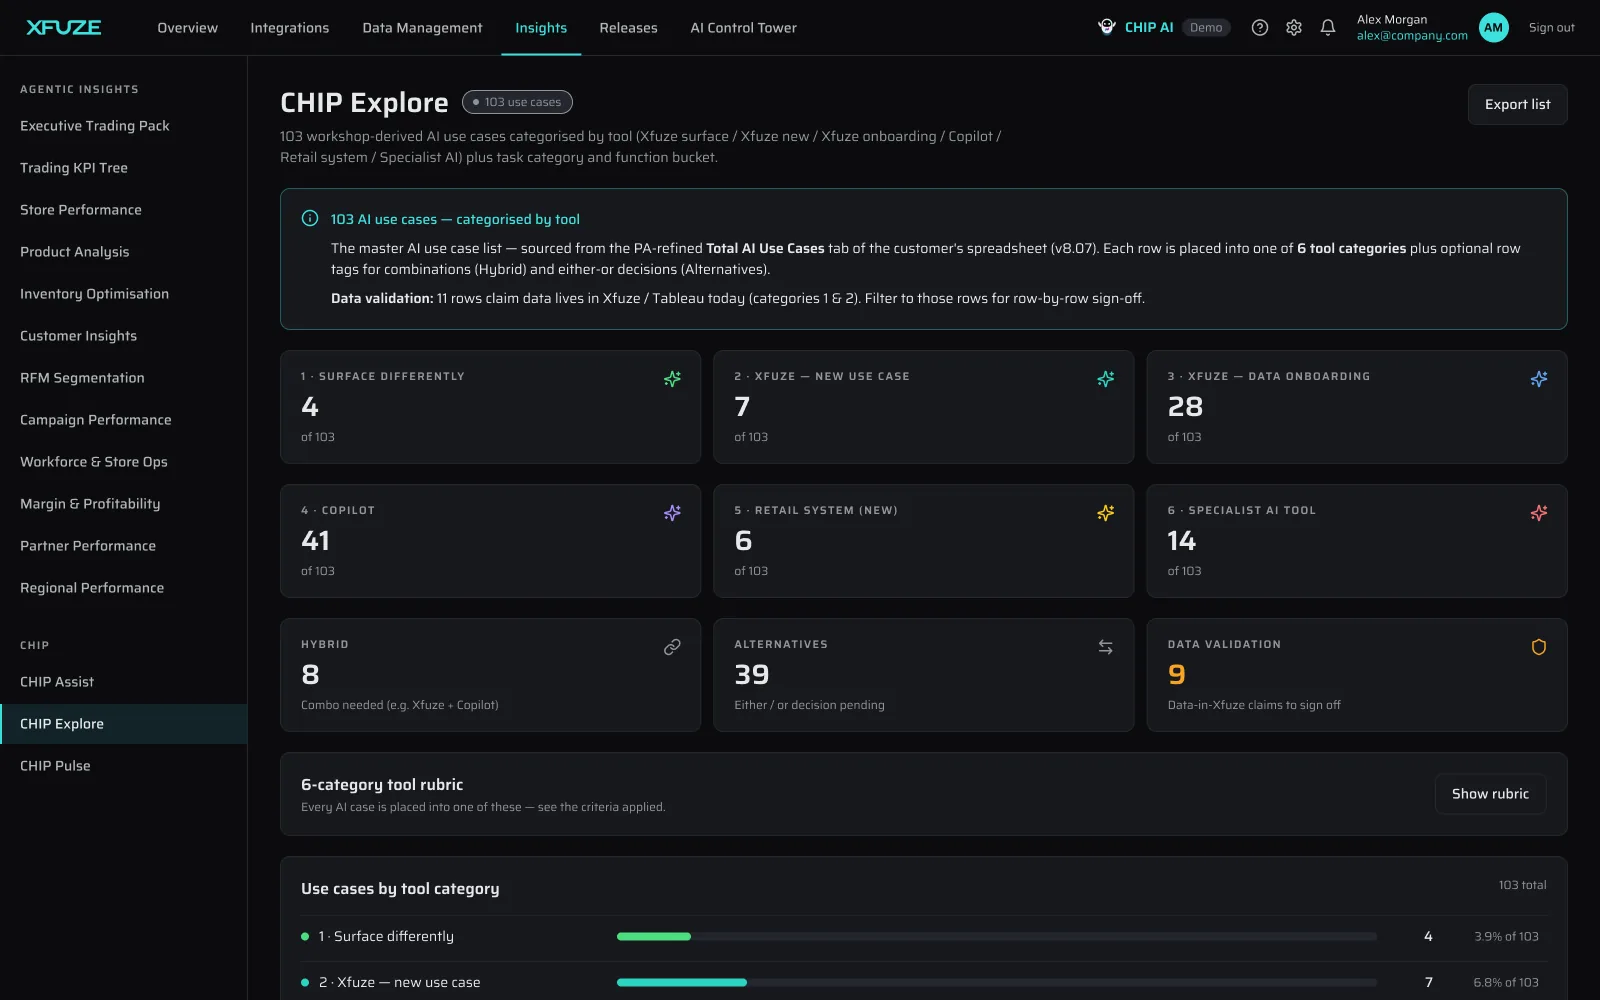
Task: Click the link icon on Hybrid card
Action: tap(672, 647)
